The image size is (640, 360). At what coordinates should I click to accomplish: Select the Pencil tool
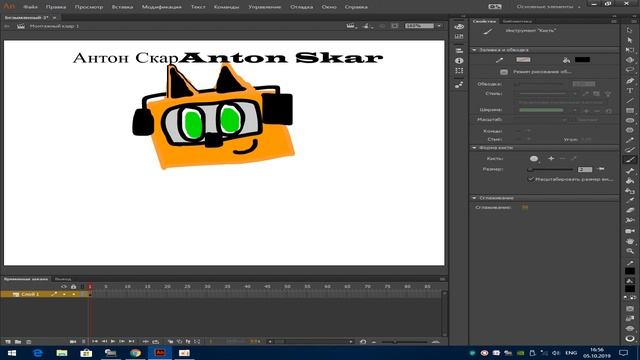(629, 140)
